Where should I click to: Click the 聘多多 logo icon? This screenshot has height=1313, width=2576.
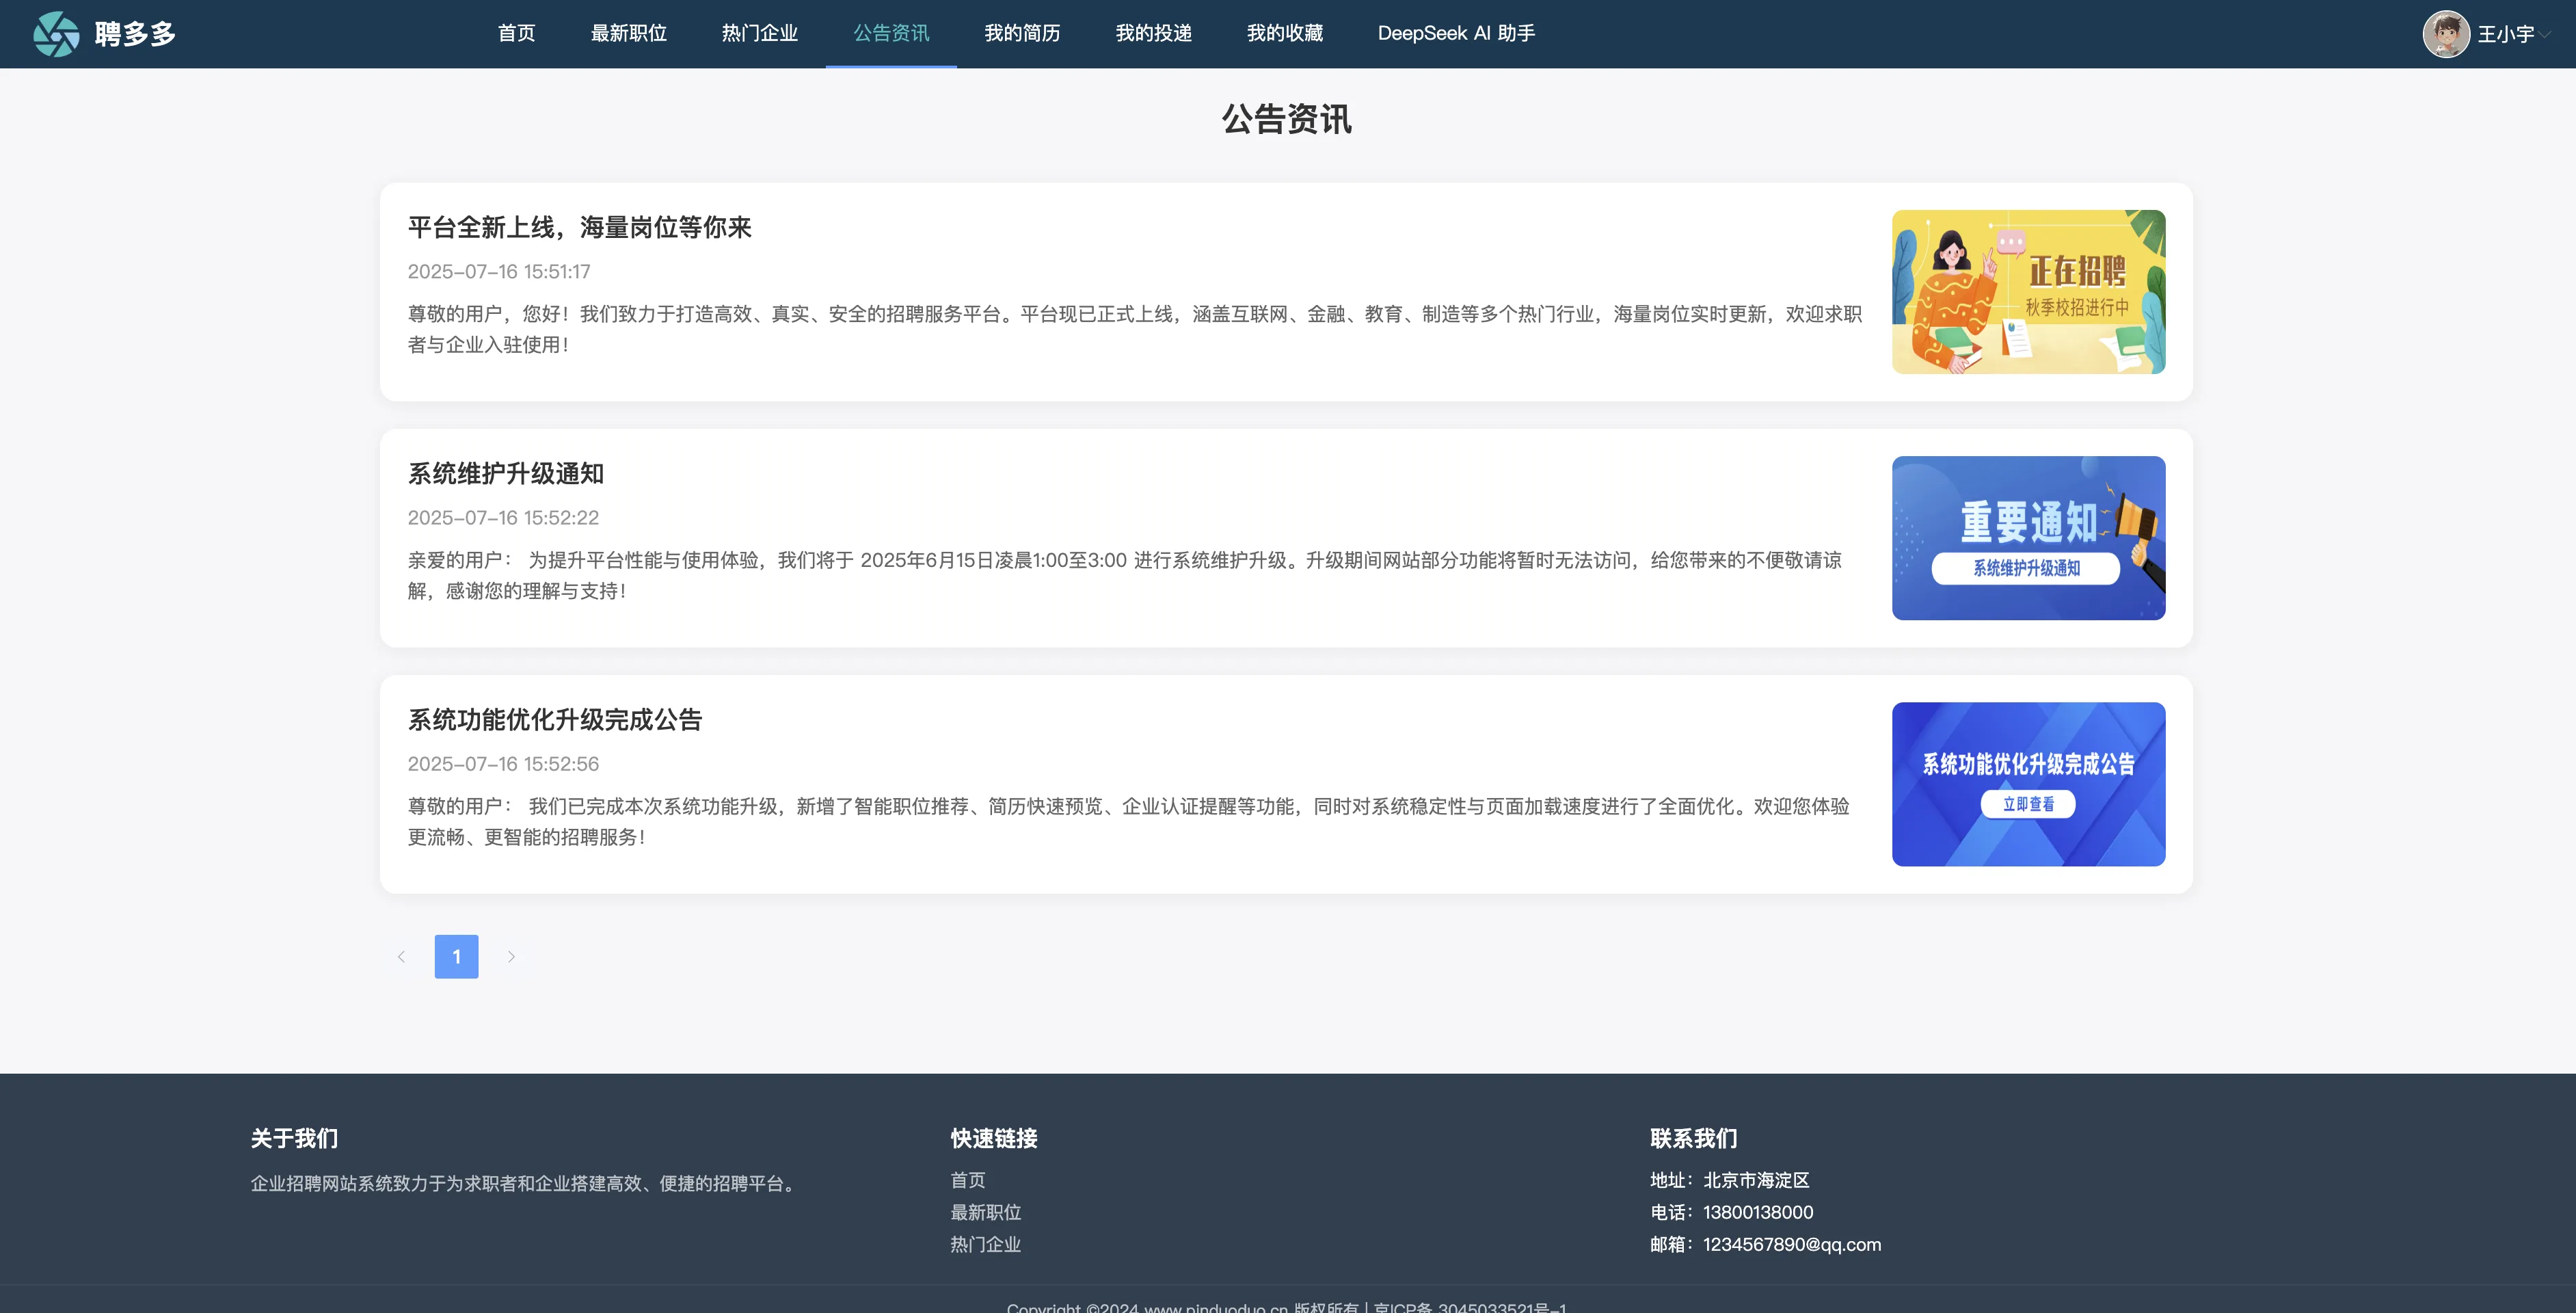56,34
